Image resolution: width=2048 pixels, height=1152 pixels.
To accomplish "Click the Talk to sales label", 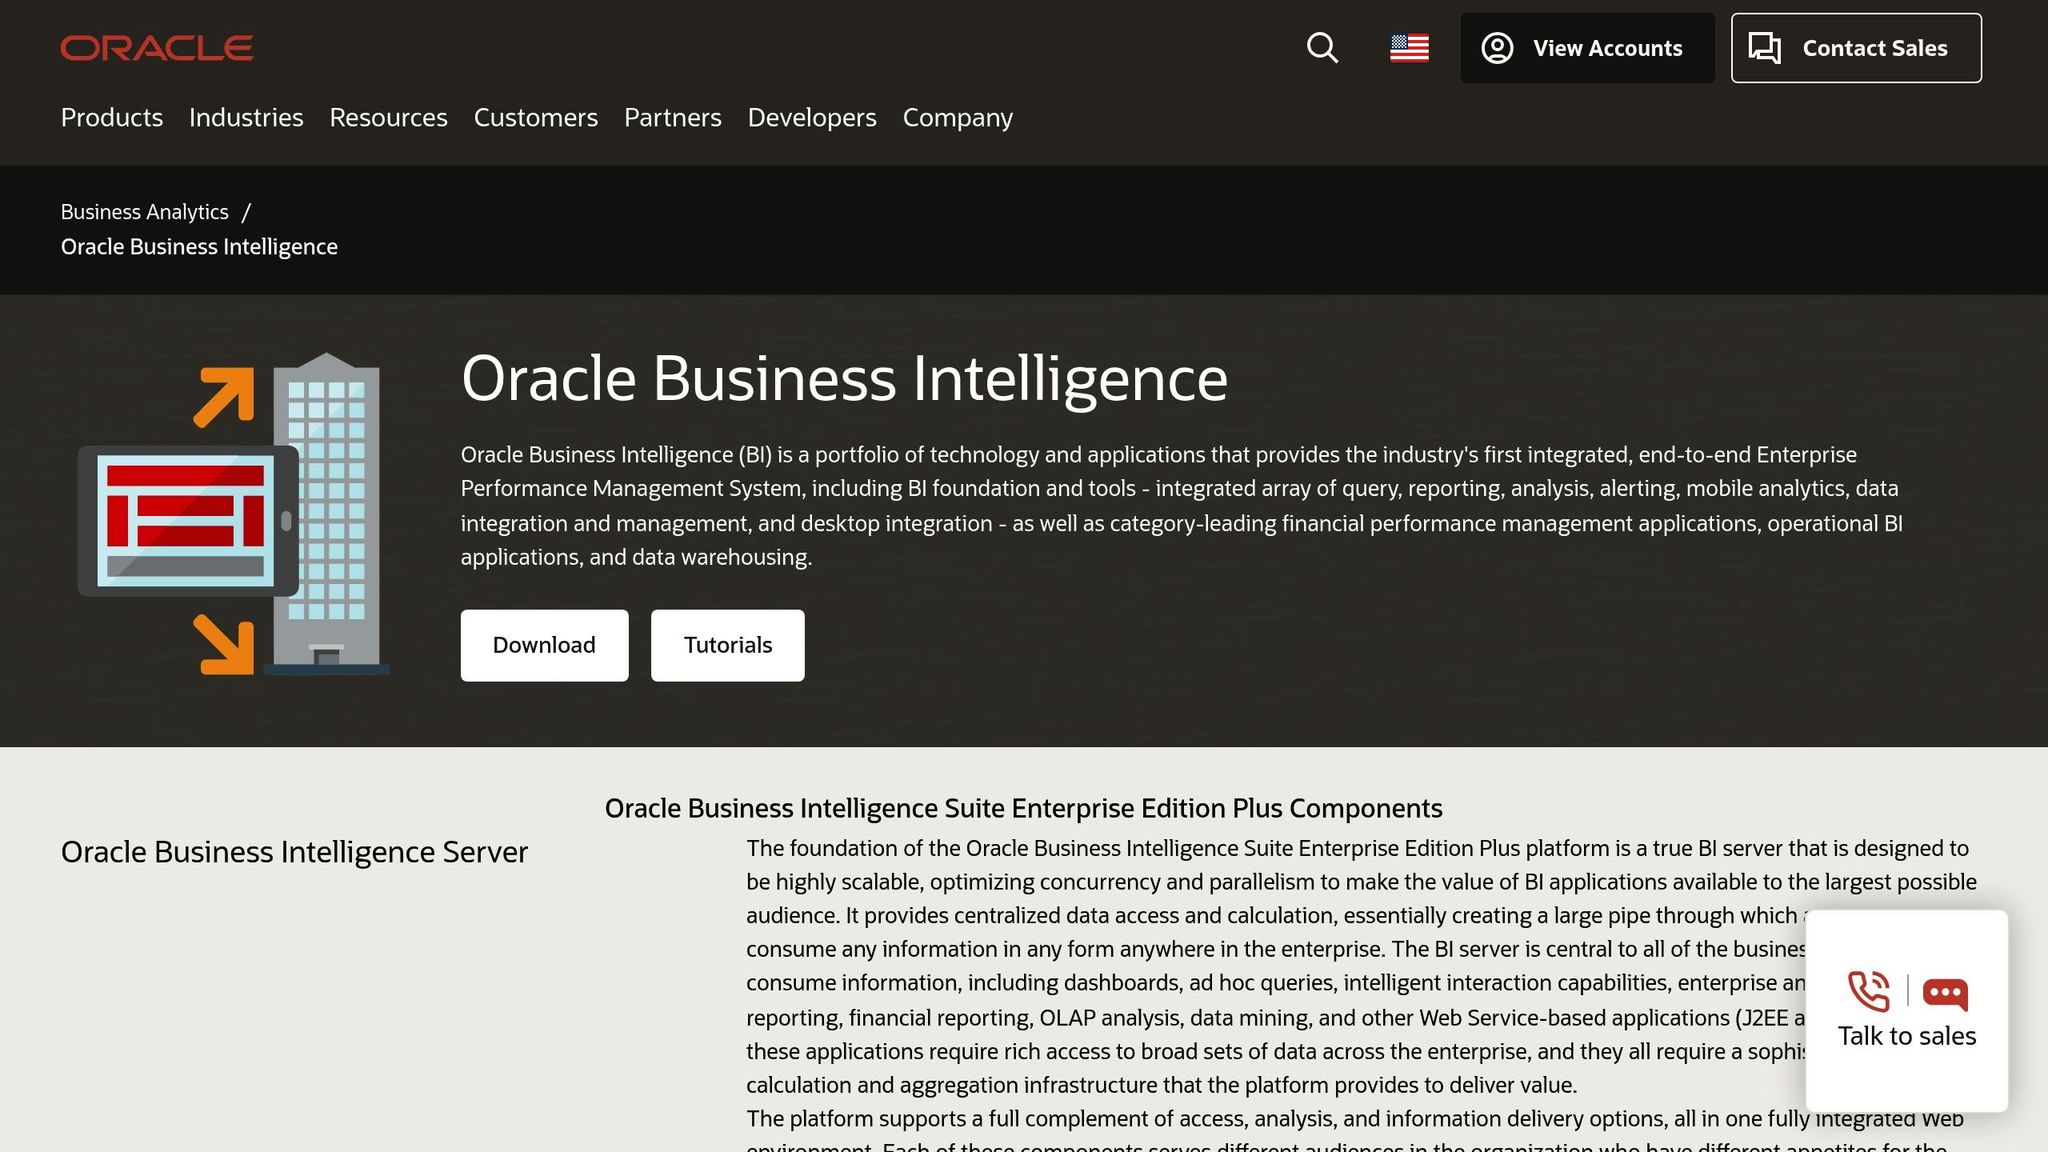I will click(1907, 1036).
